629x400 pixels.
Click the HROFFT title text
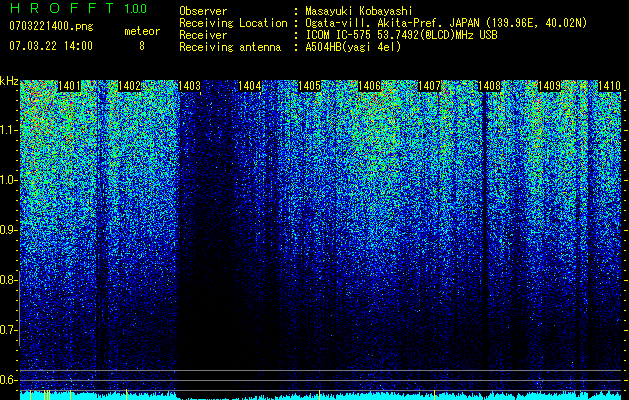pos(62,8)
